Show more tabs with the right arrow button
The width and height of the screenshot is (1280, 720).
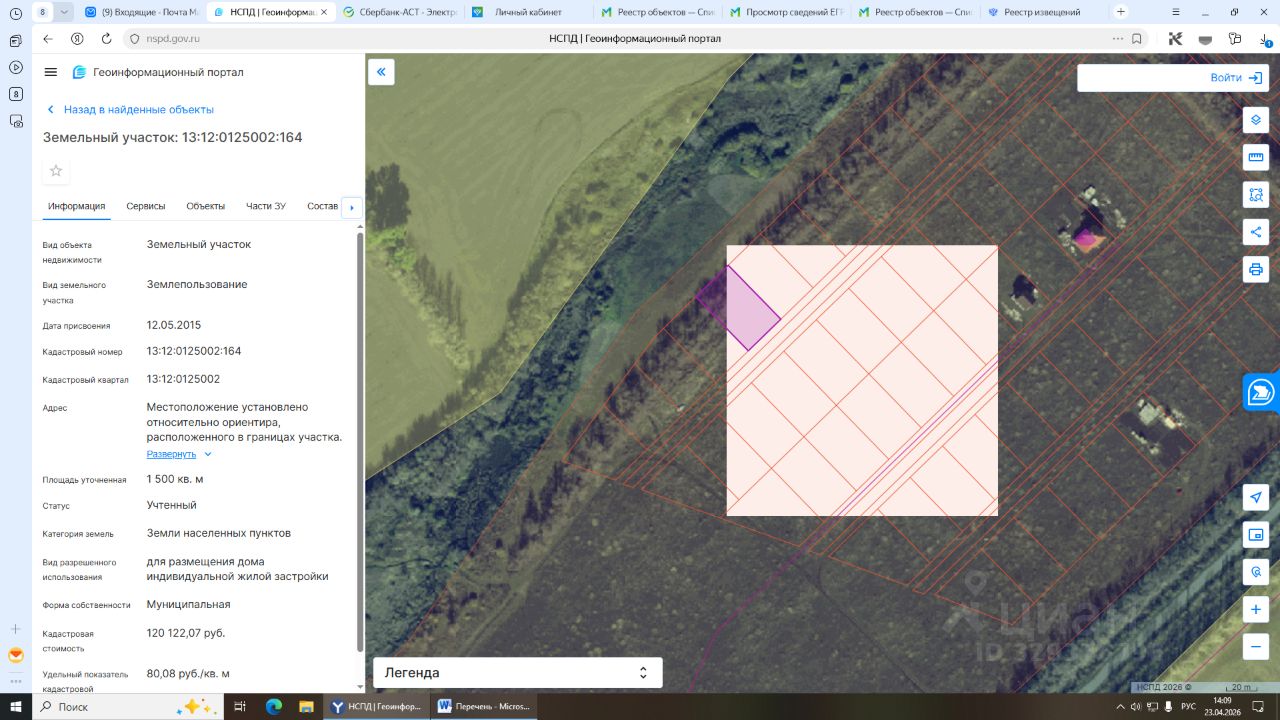(x=351, y=207)
